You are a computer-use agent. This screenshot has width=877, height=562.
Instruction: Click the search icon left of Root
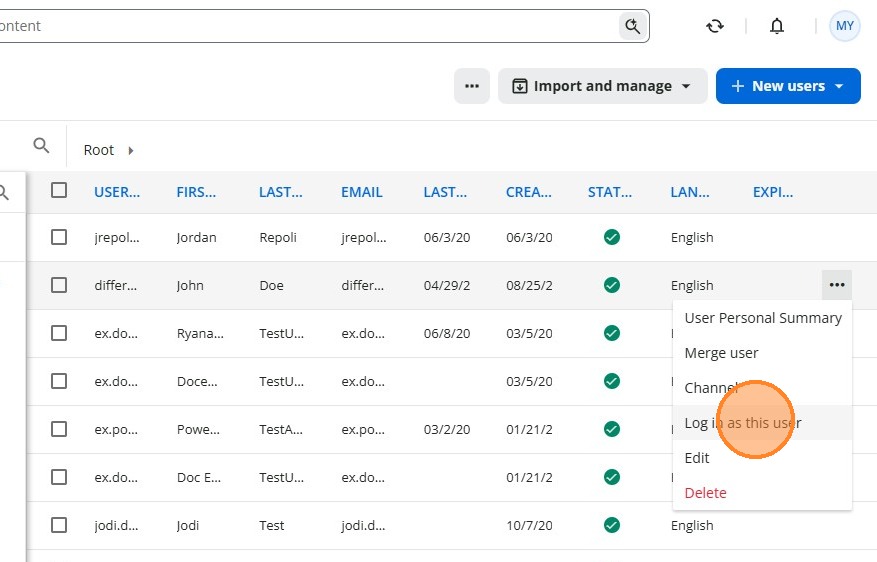(x=41, y=146)
